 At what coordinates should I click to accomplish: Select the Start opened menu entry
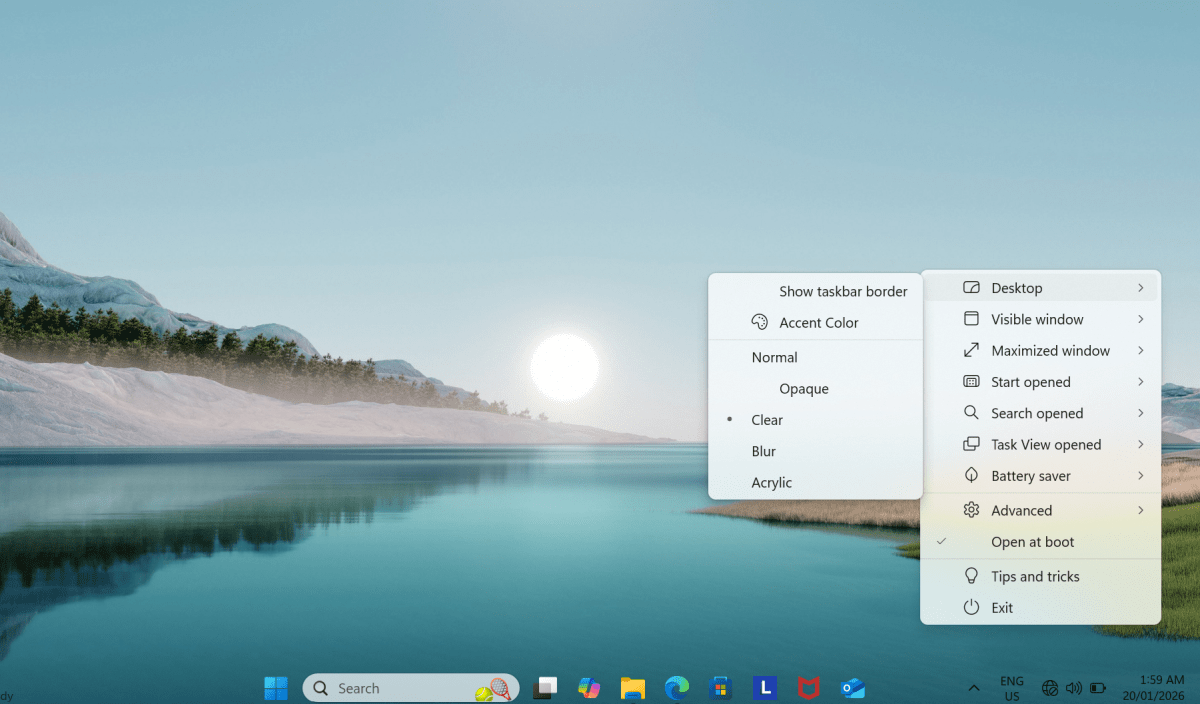(1030, 382)
